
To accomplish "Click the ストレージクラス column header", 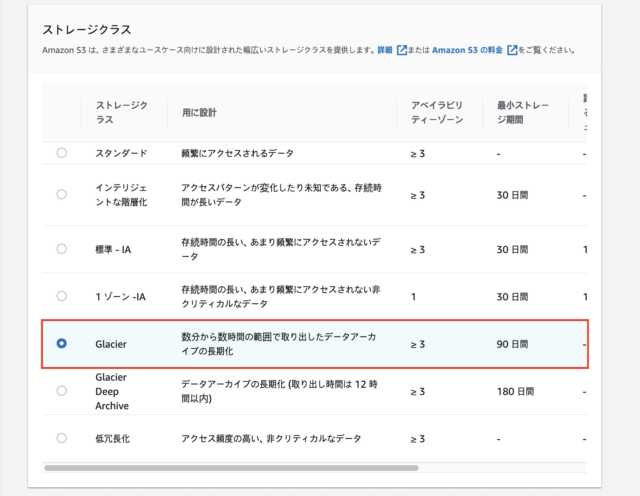I will 122,112.
